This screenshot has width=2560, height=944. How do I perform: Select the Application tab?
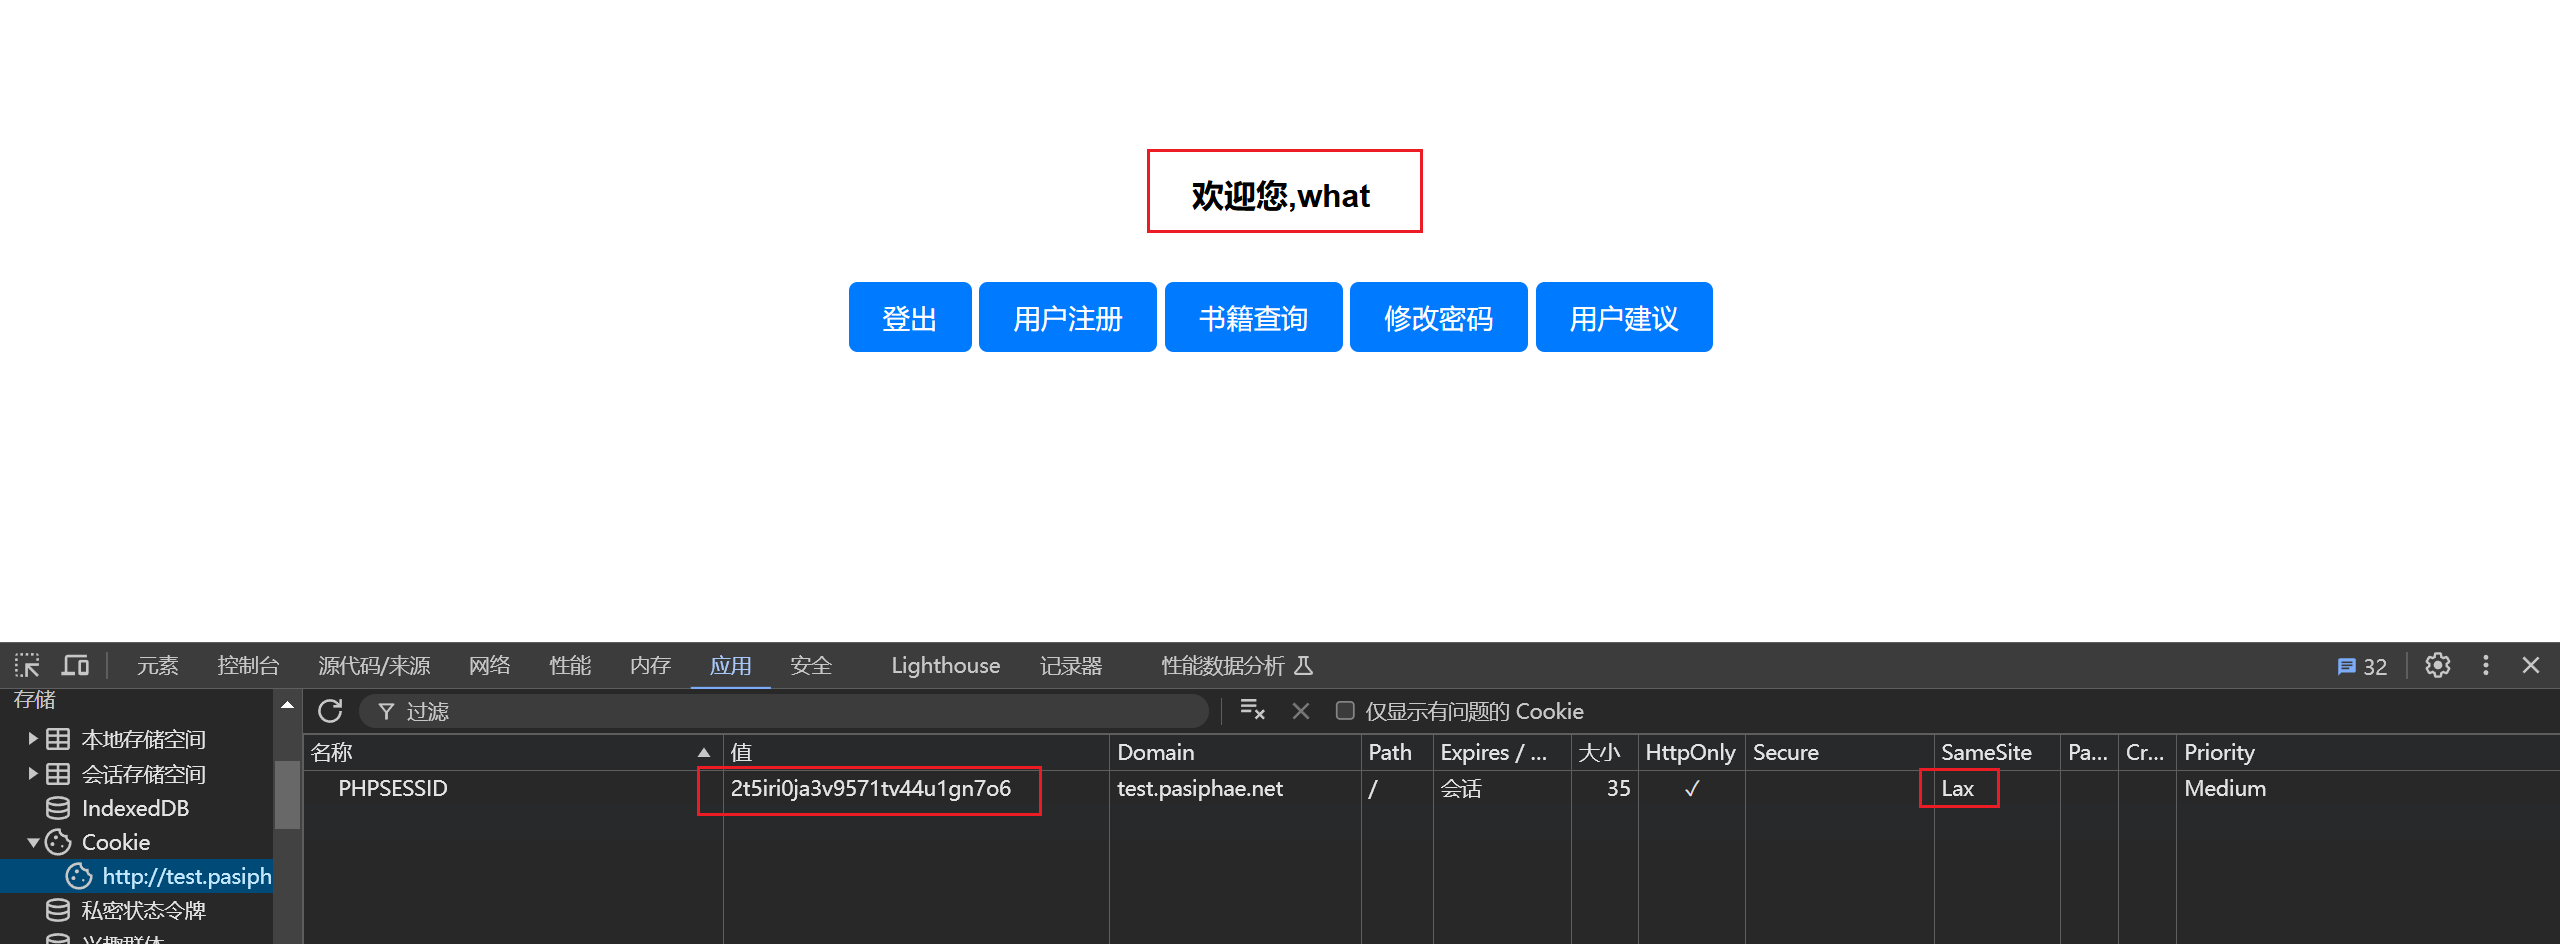(730, 665)
